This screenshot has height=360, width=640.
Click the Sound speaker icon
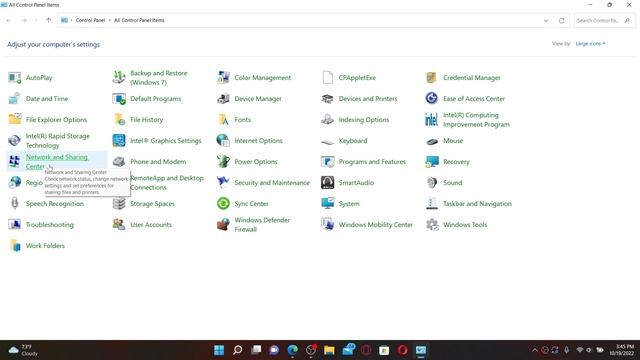coord(431,182)
